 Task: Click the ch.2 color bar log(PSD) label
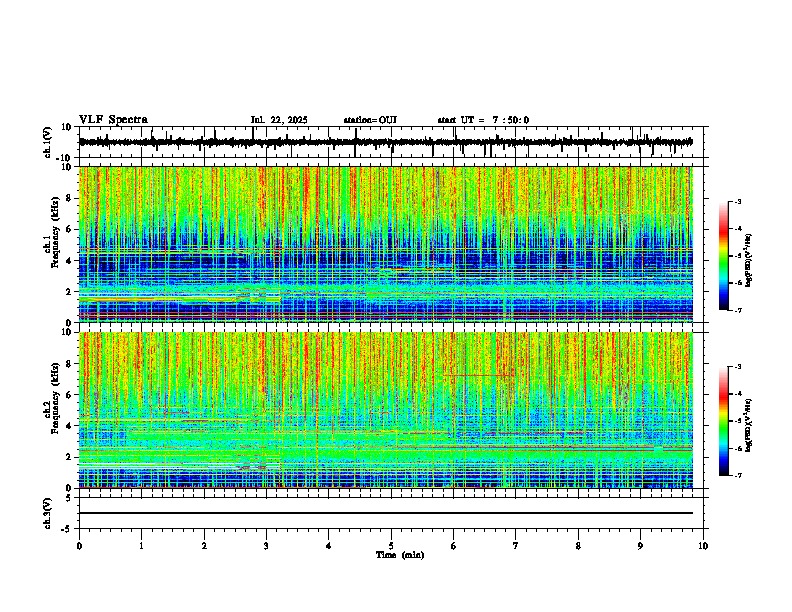(x=749, y=425)
